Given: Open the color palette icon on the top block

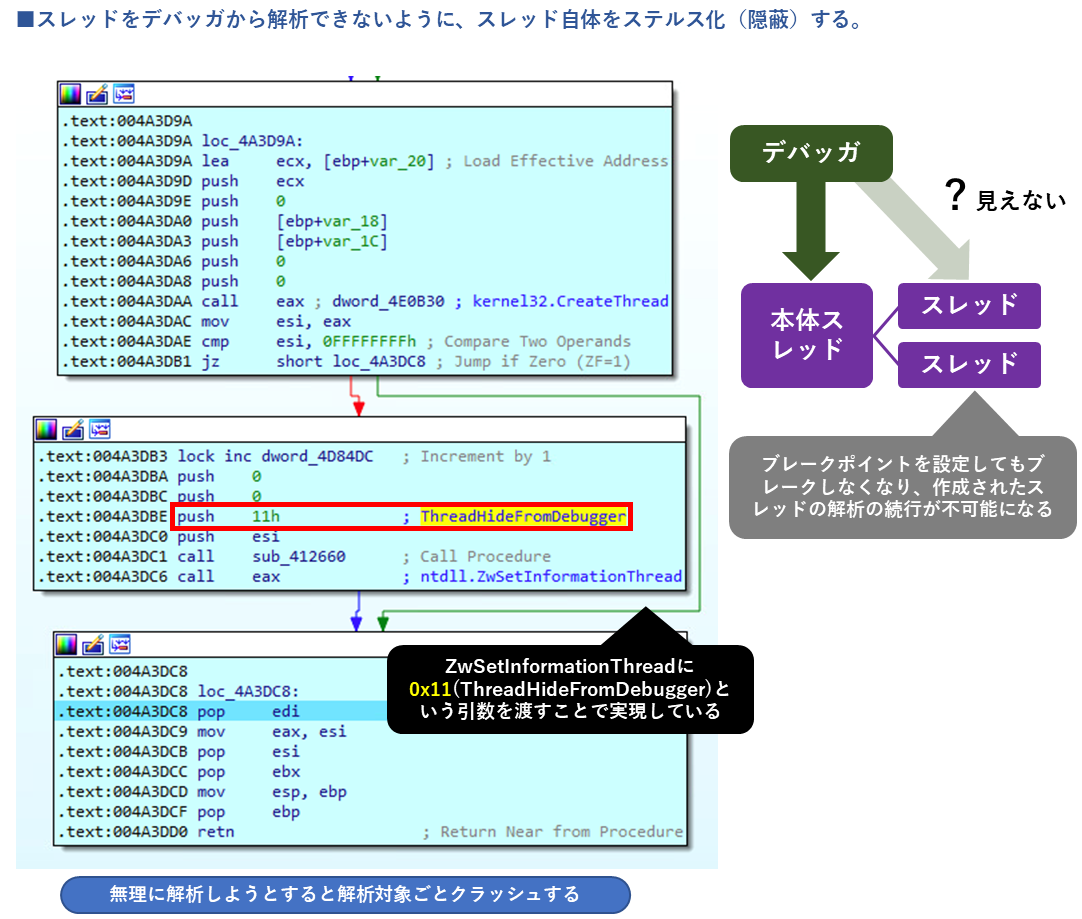Looking at the screenshot, I should (70, 93).
